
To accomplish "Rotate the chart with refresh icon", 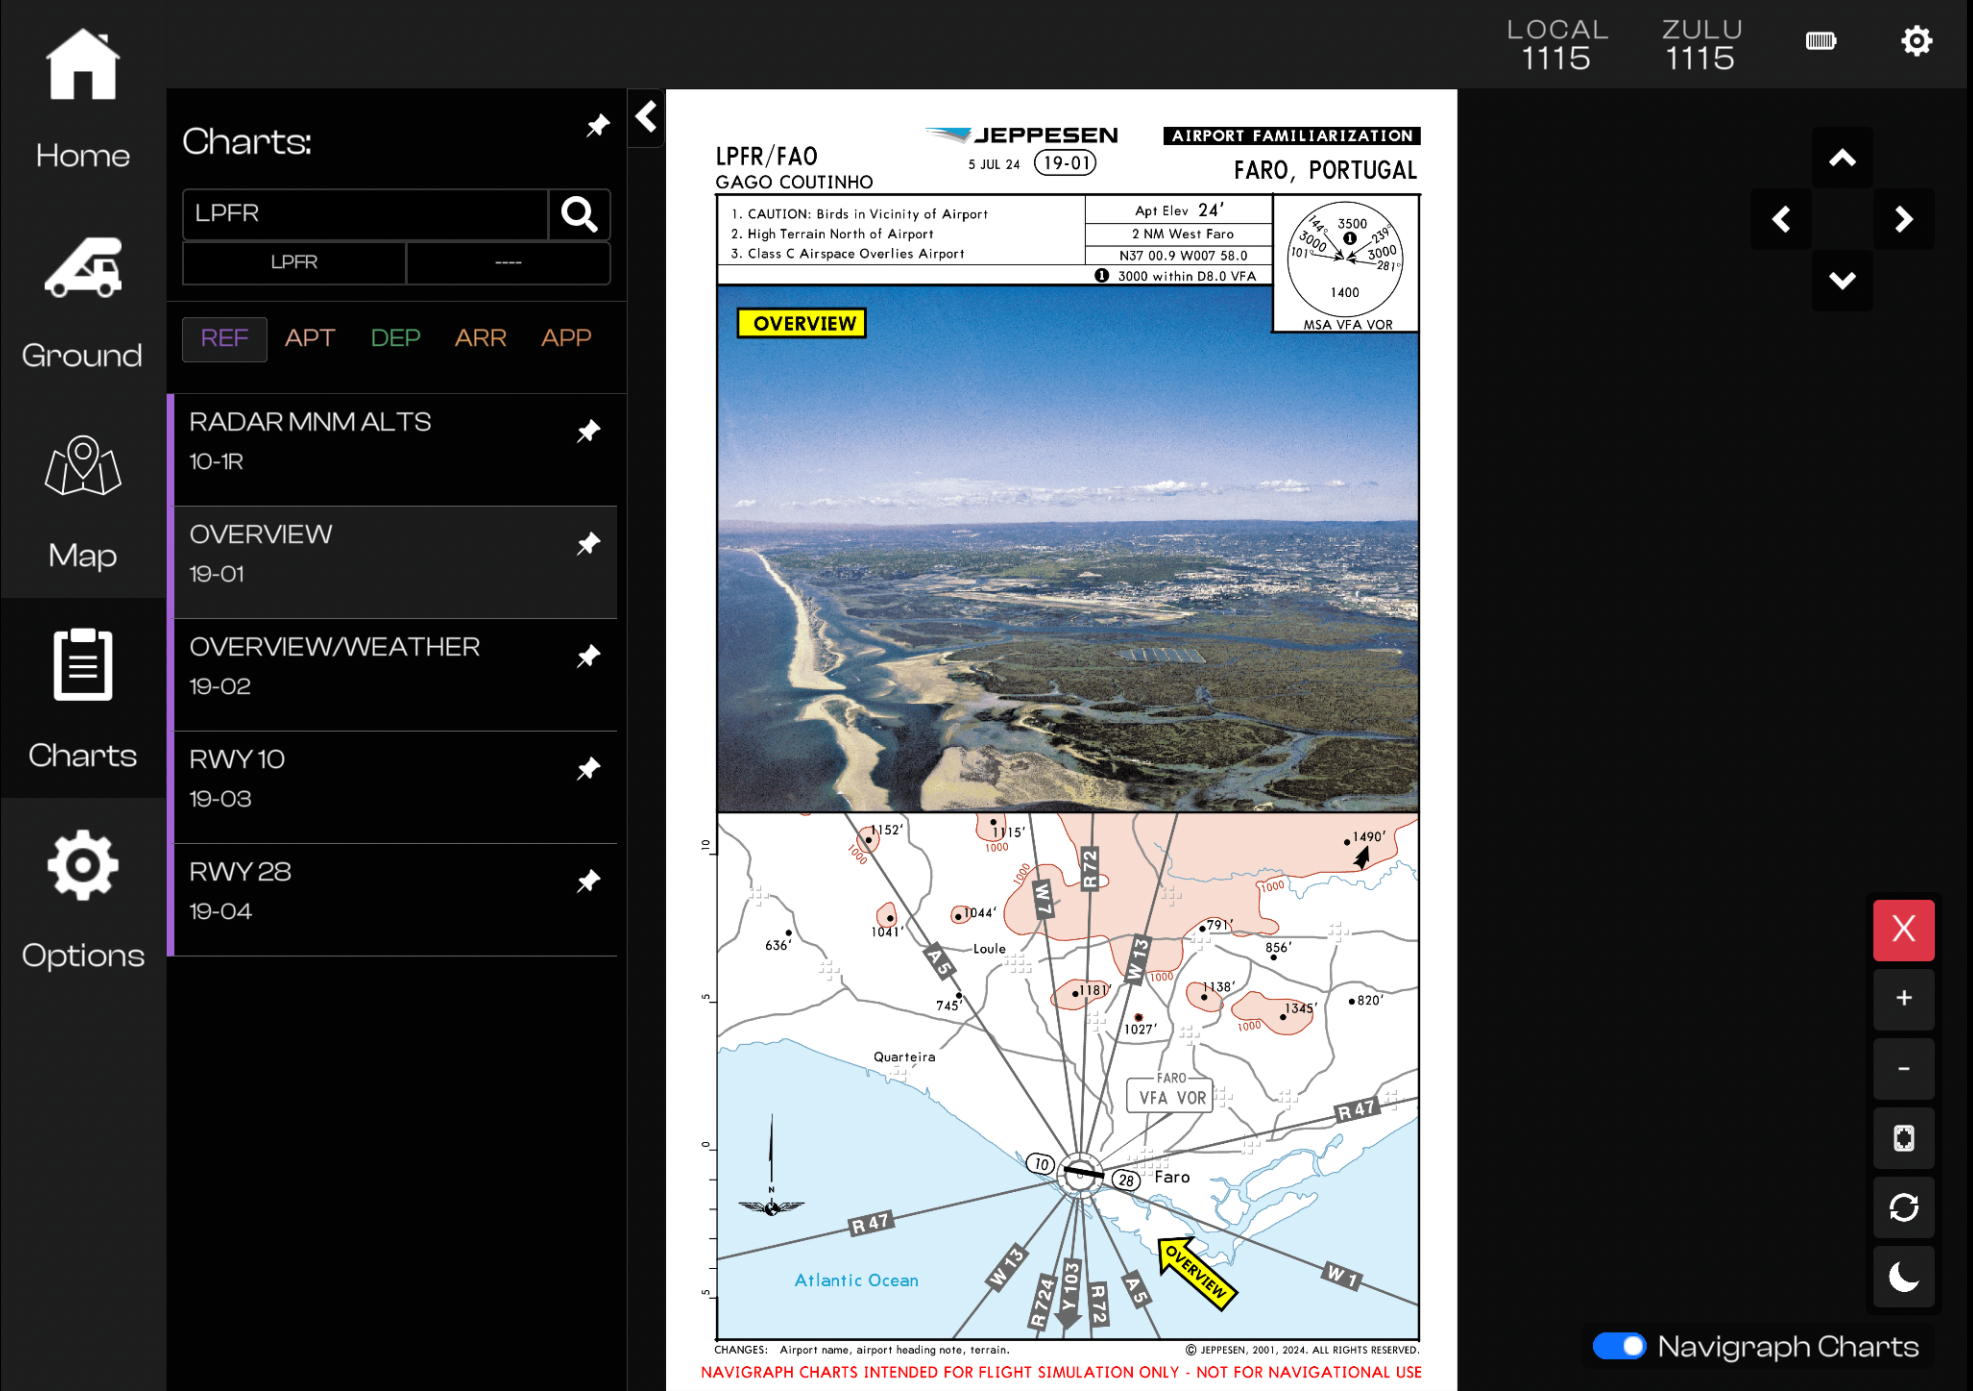I will pos(1903,1208).
